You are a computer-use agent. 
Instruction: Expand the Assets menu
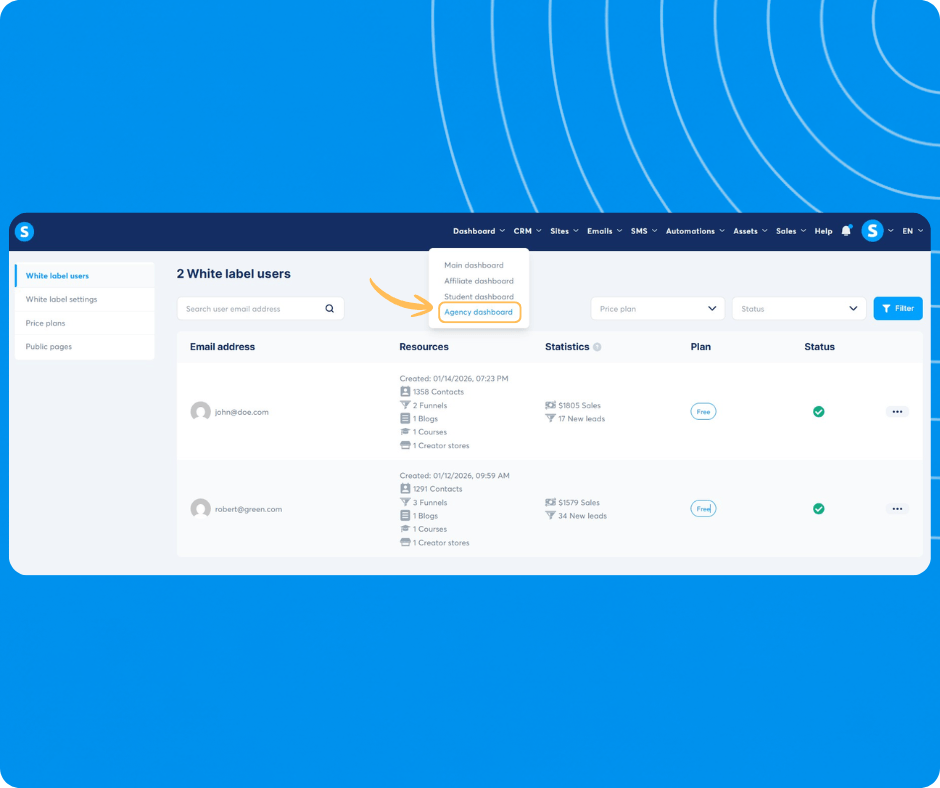[x=750, y=231]
